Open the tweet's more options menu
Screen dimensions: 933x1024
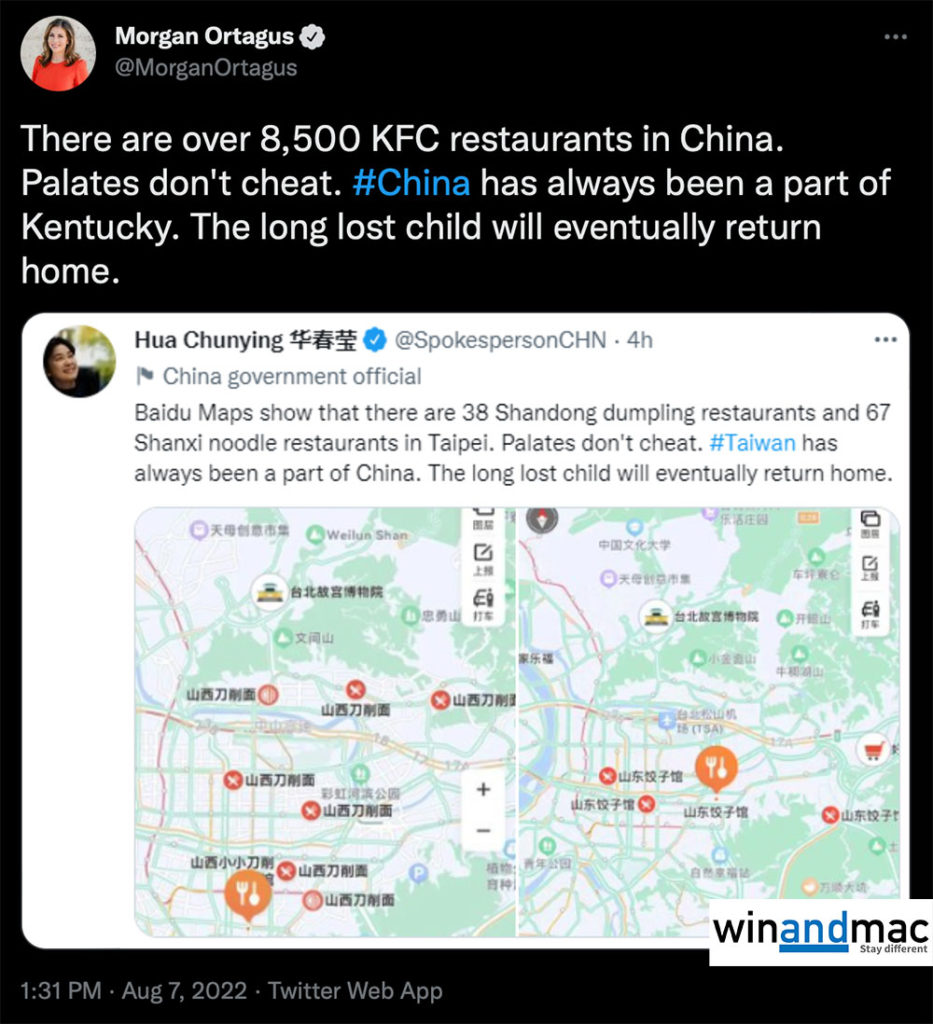point(895,37)
